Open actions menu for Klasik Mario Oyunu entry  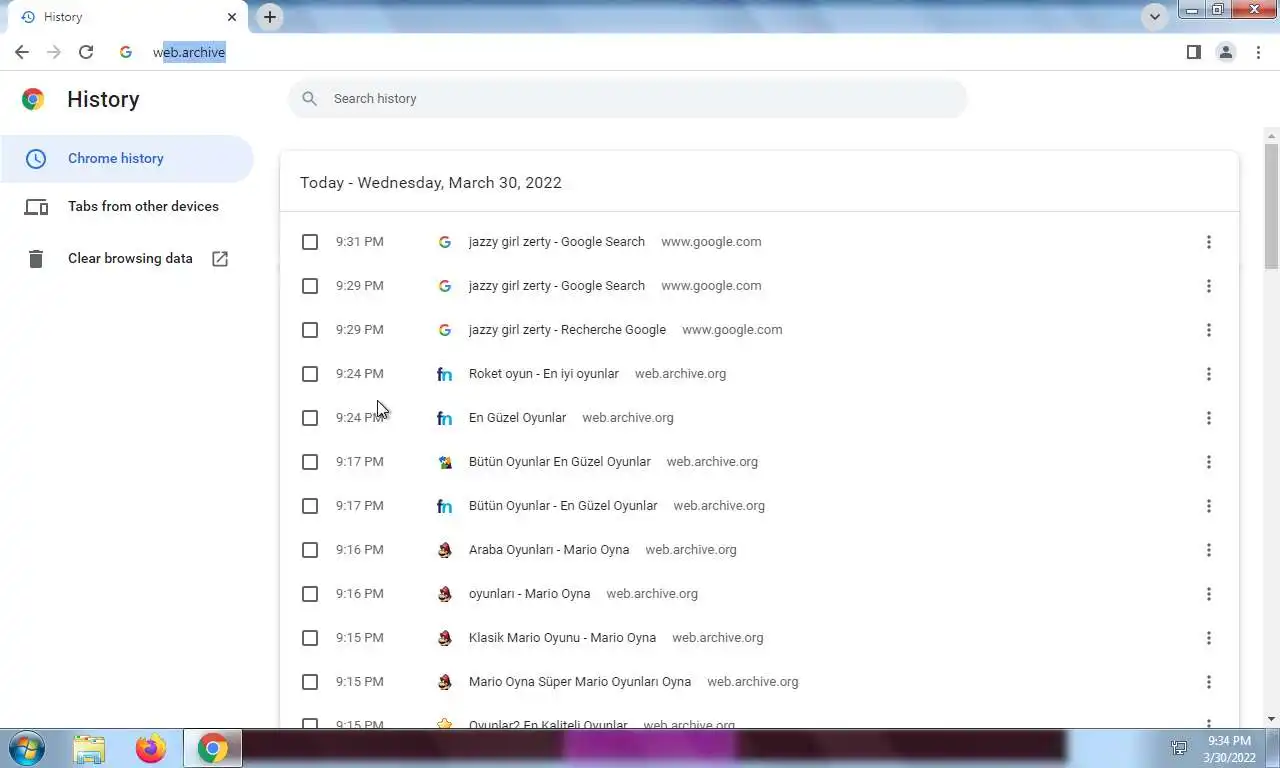coord(1208,638)
